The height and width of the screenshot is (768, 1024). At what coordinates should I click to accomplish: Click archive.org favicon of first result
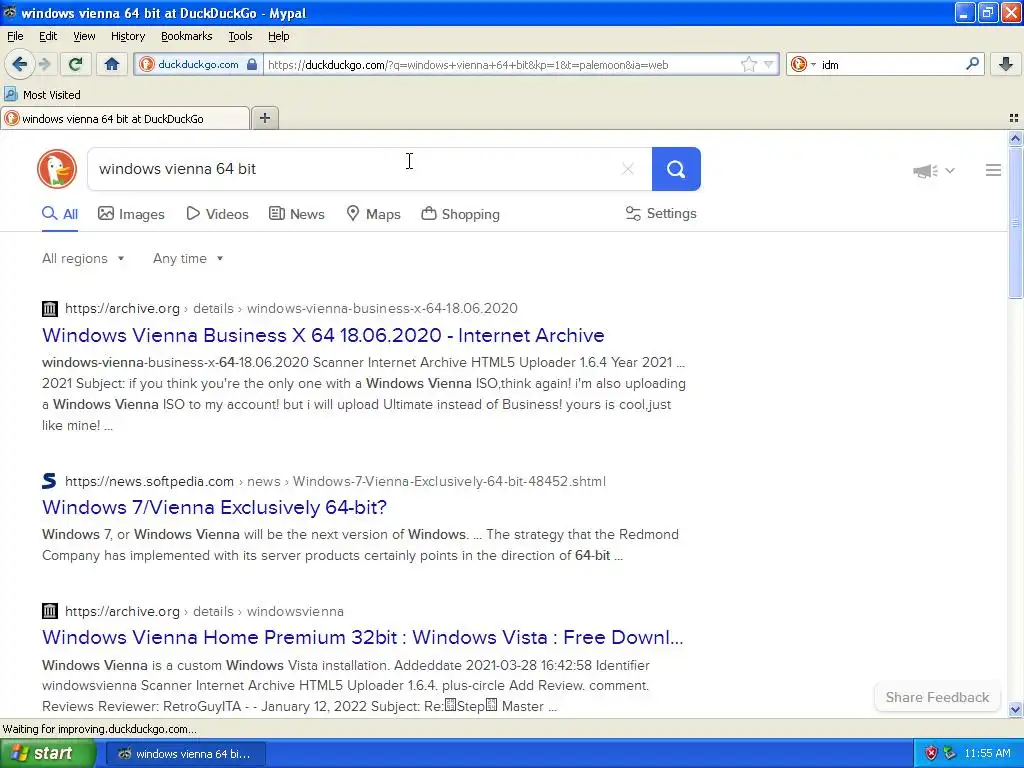coord(50,308)
